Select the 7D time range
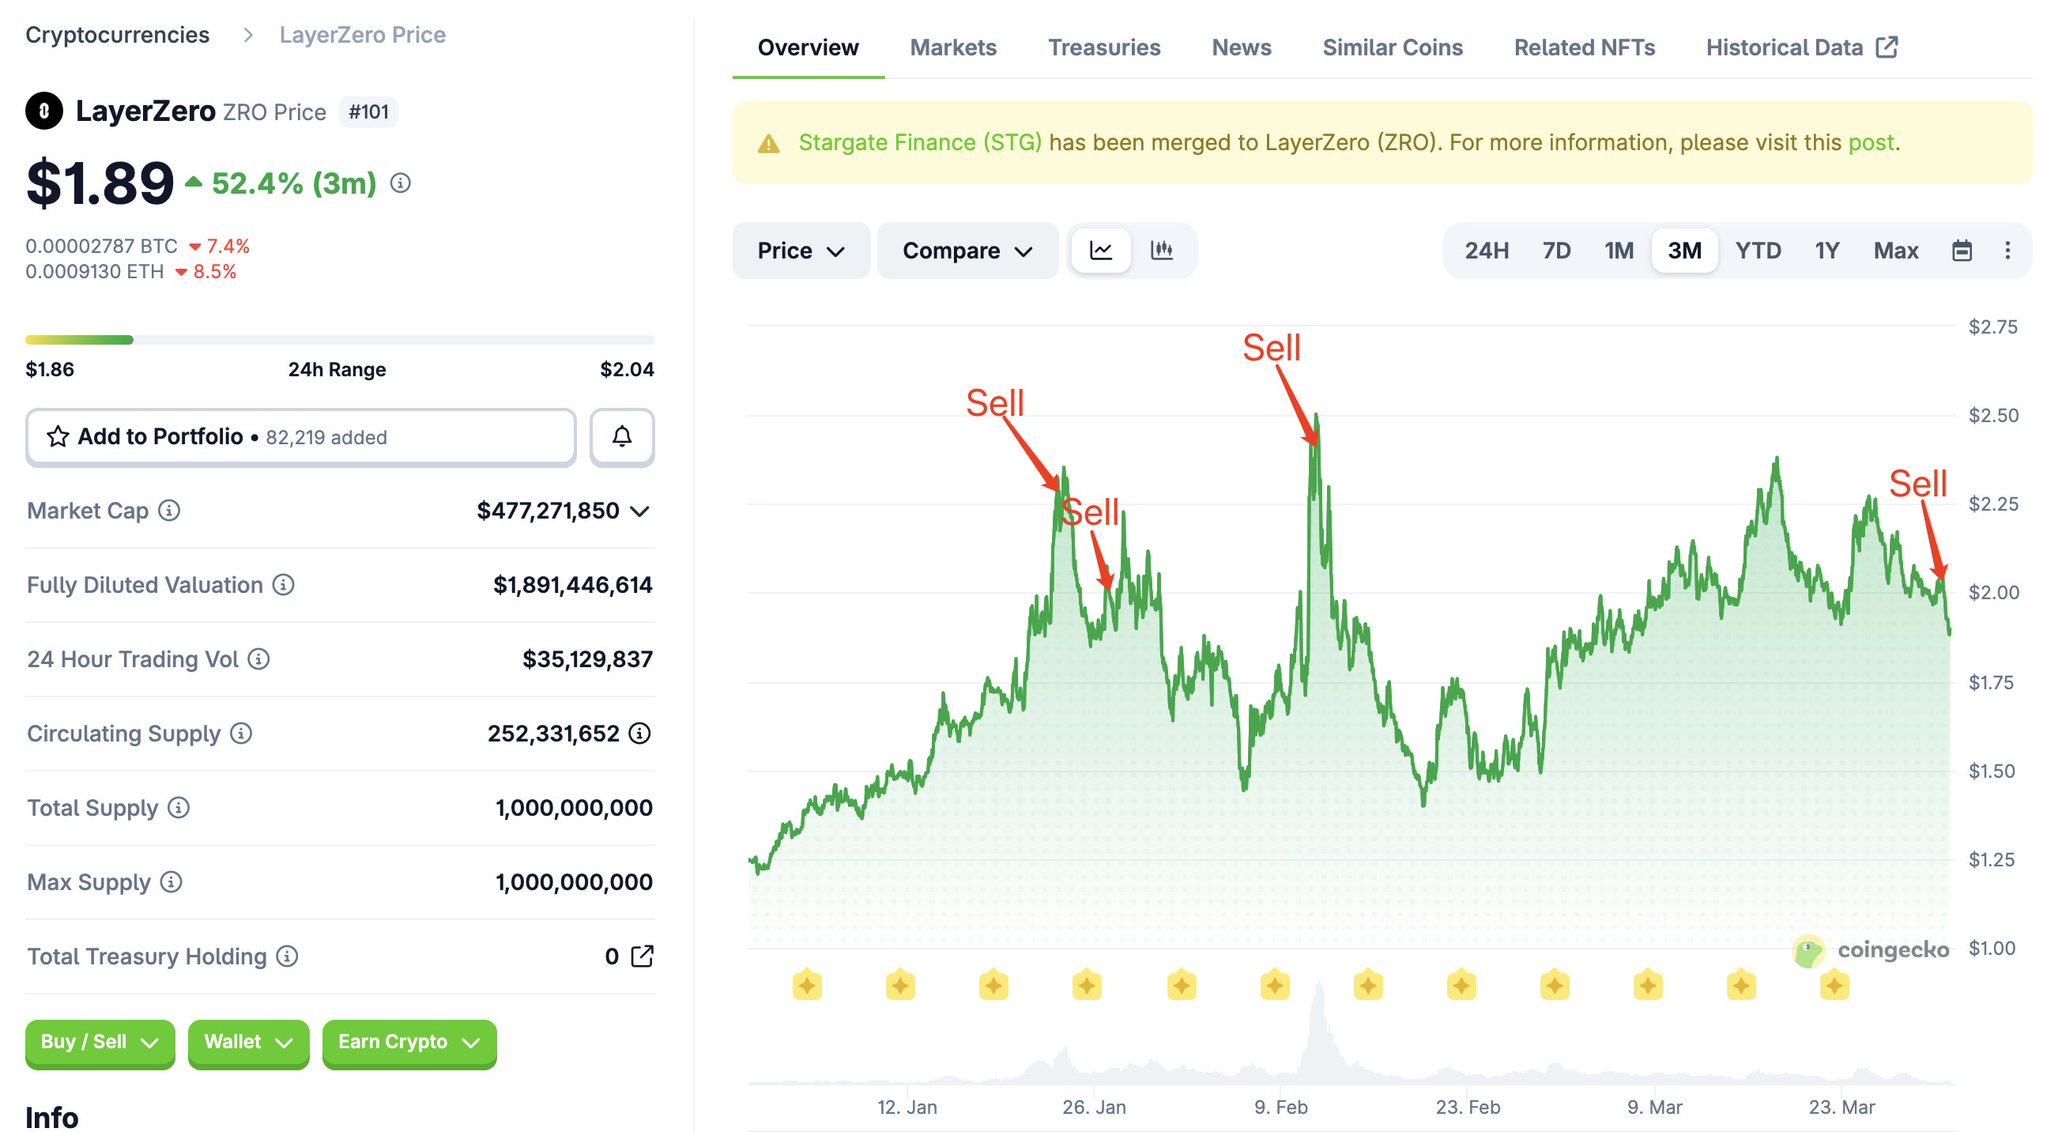This screenshot has height=1132, width=2047. (1556, 251)
